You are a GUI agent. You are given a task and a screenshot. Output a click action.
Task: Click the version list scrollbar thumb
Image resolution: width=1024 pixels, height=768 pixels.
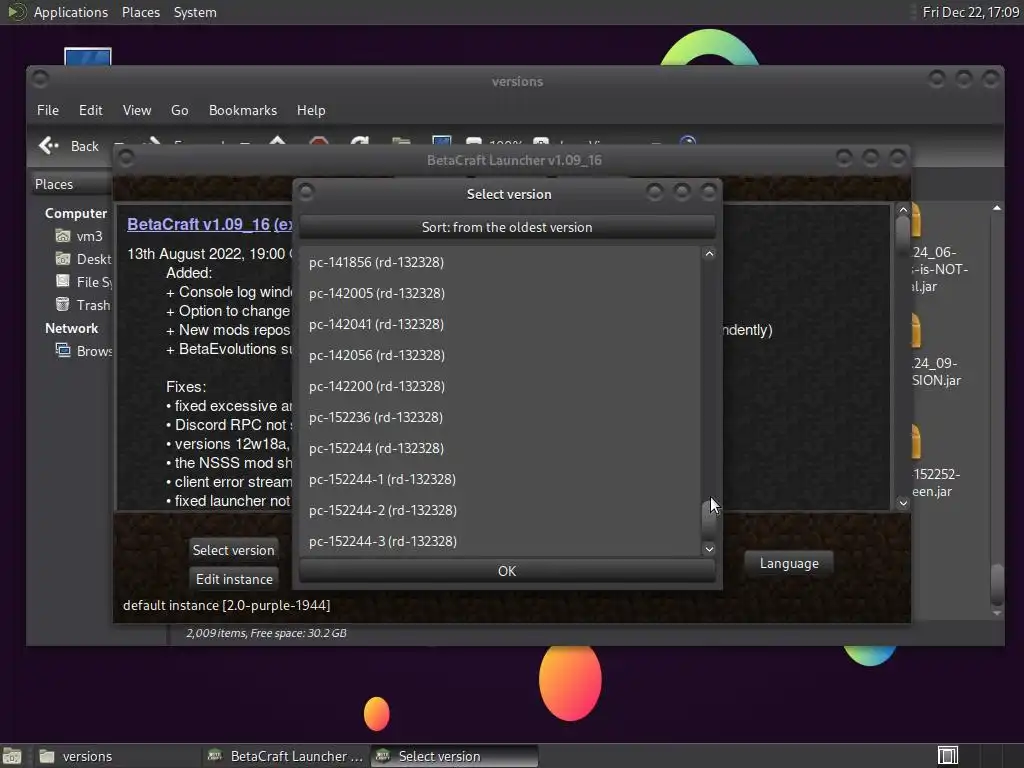[709, 519]
